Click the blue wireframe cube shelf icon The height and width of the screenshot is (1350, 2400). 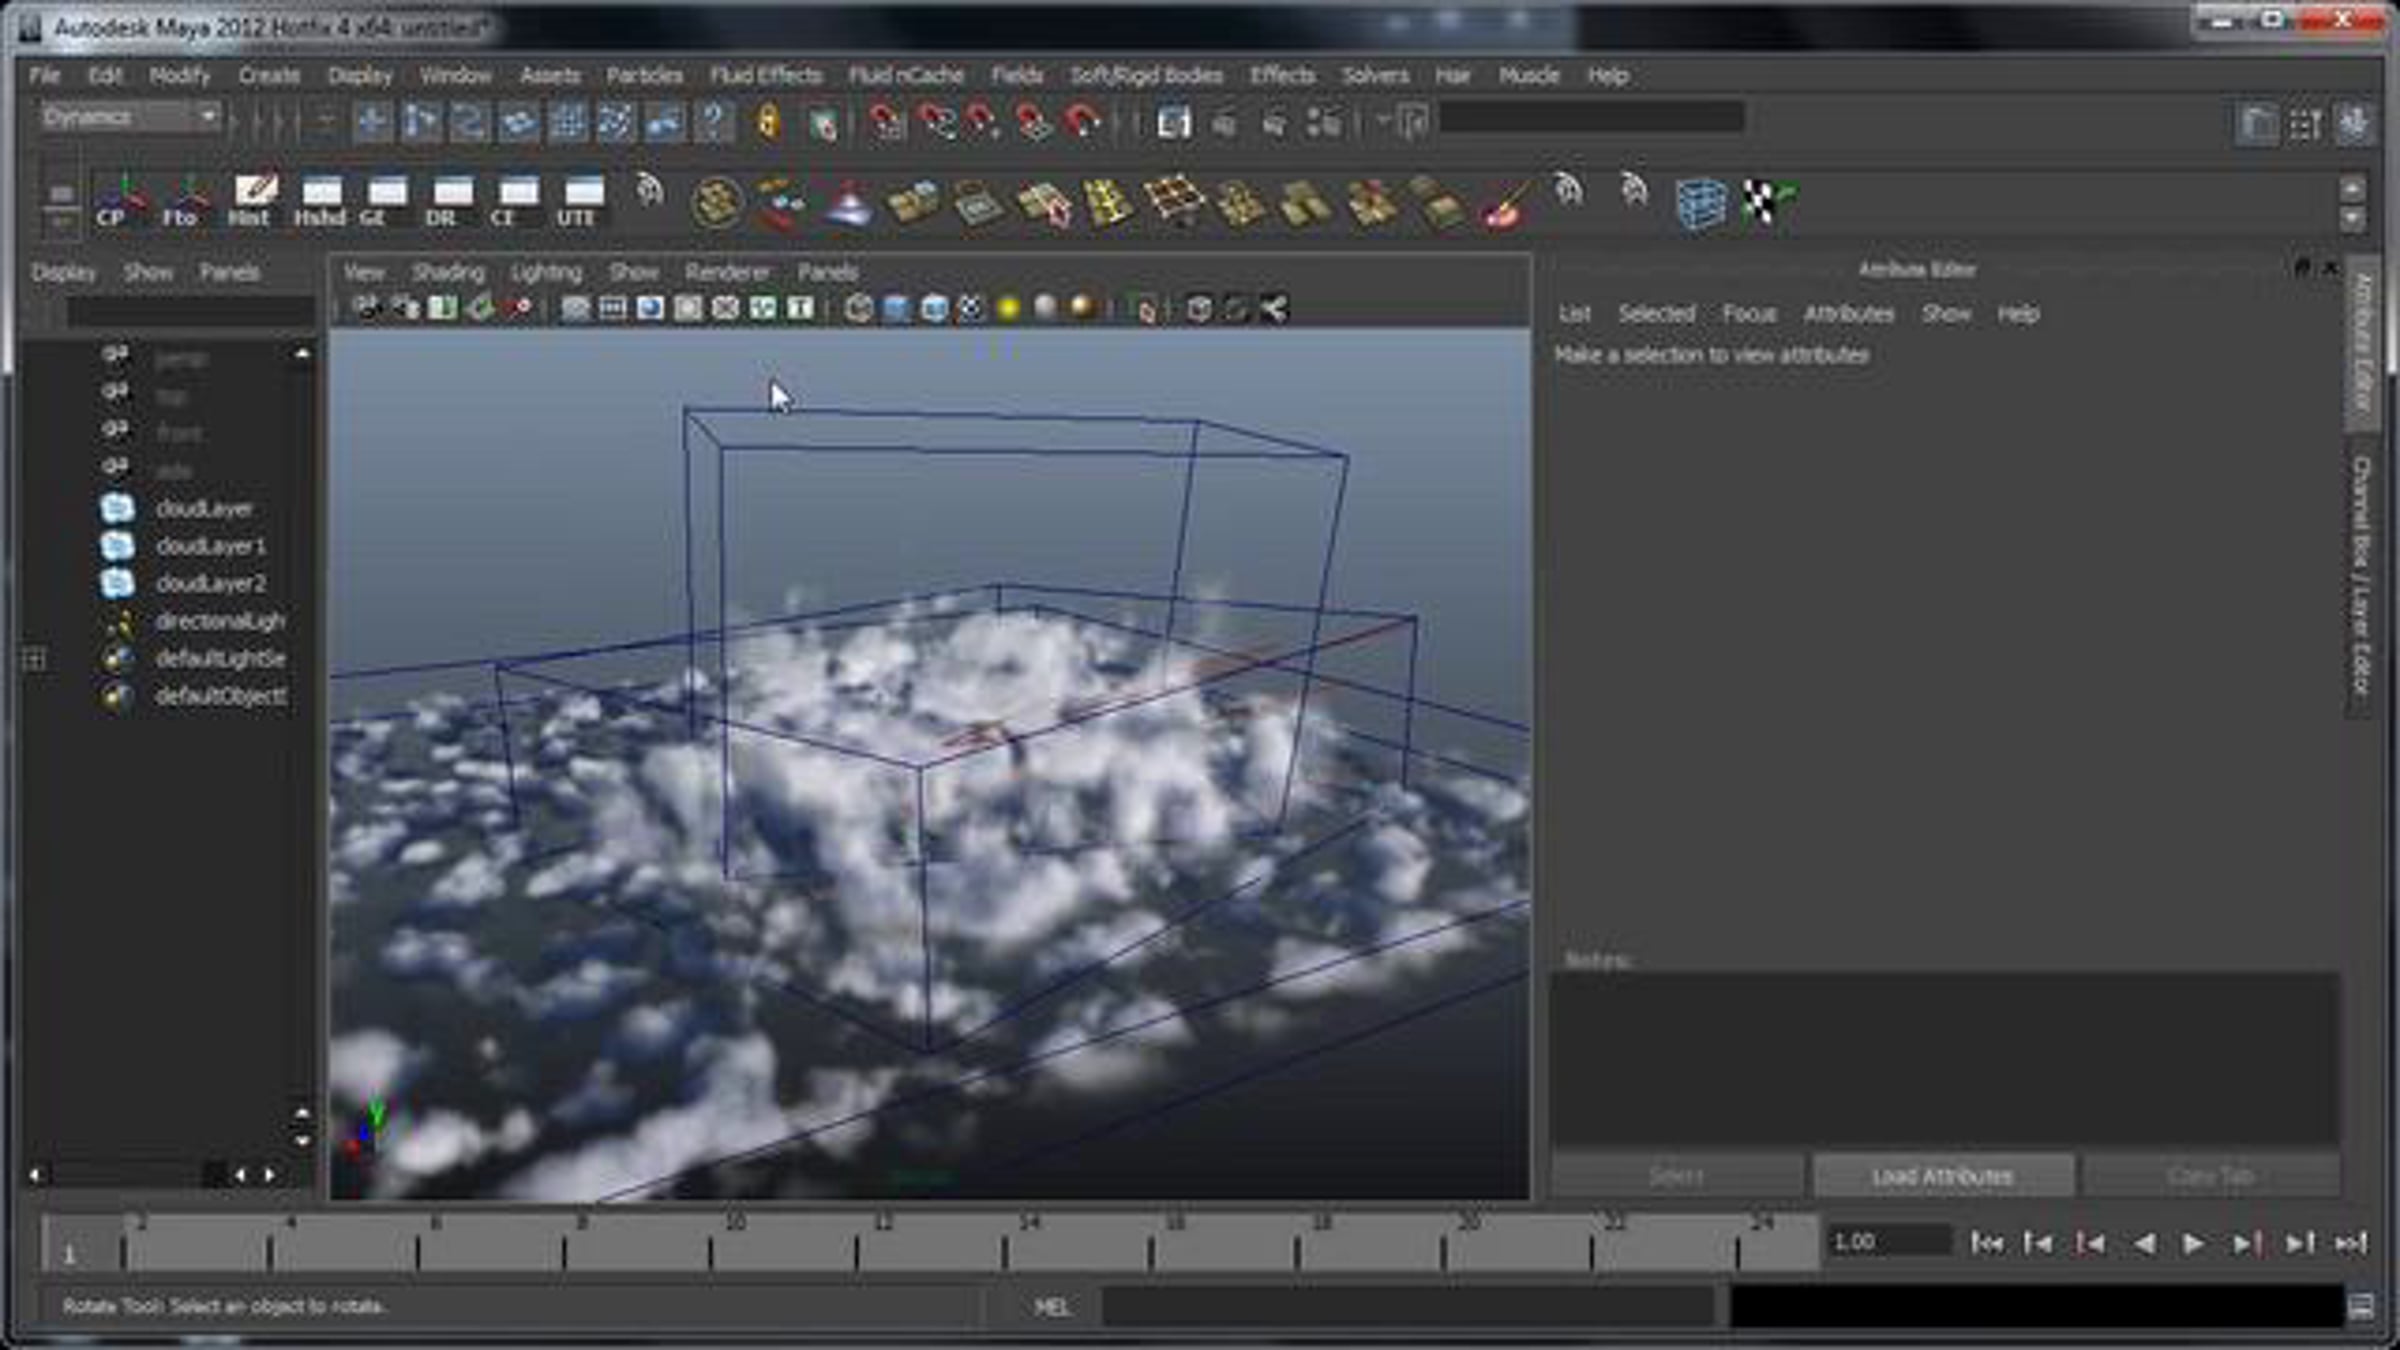tap(1700, 202)
